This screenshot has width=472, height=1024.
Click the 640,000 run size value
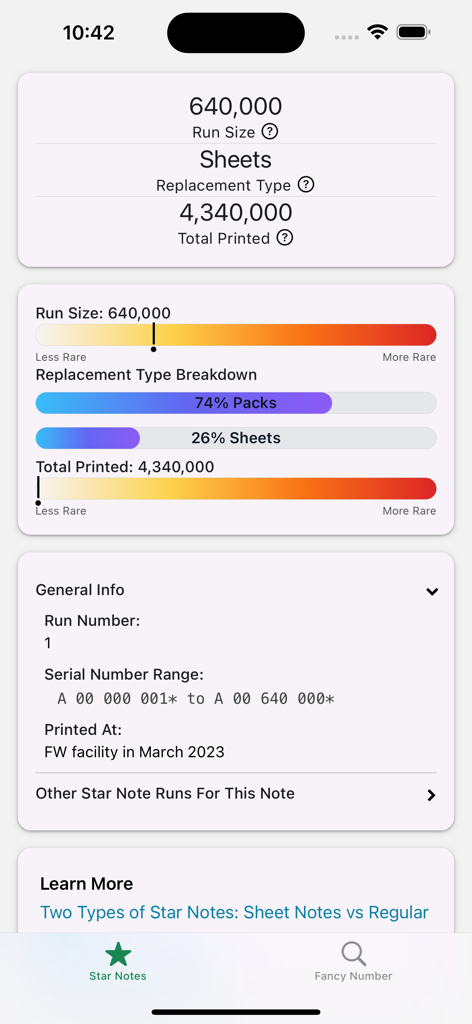(236, 106)
